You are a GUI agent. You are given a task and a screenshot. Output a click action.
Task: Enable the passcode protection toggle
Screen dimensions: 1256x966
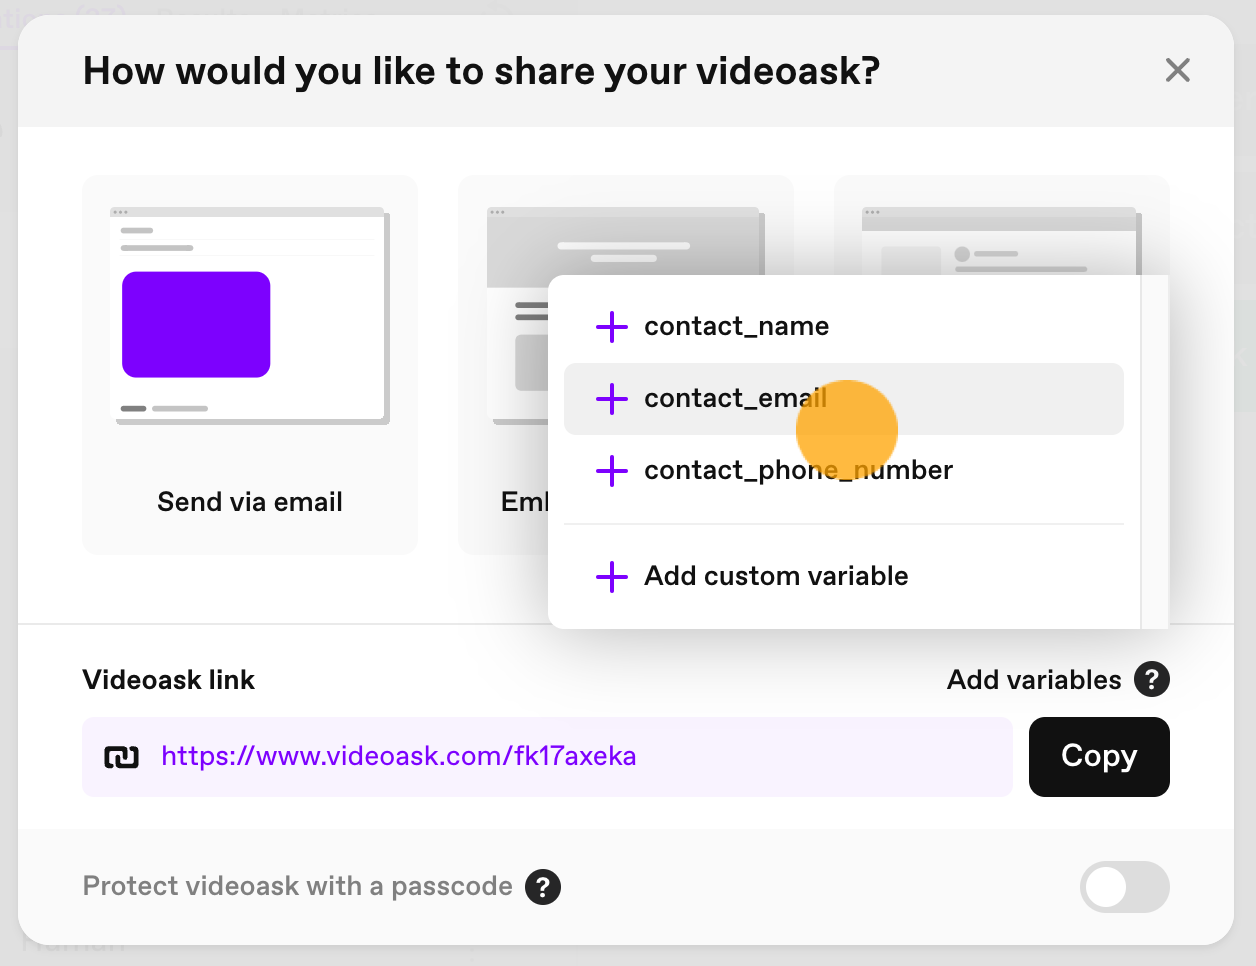1124,887
